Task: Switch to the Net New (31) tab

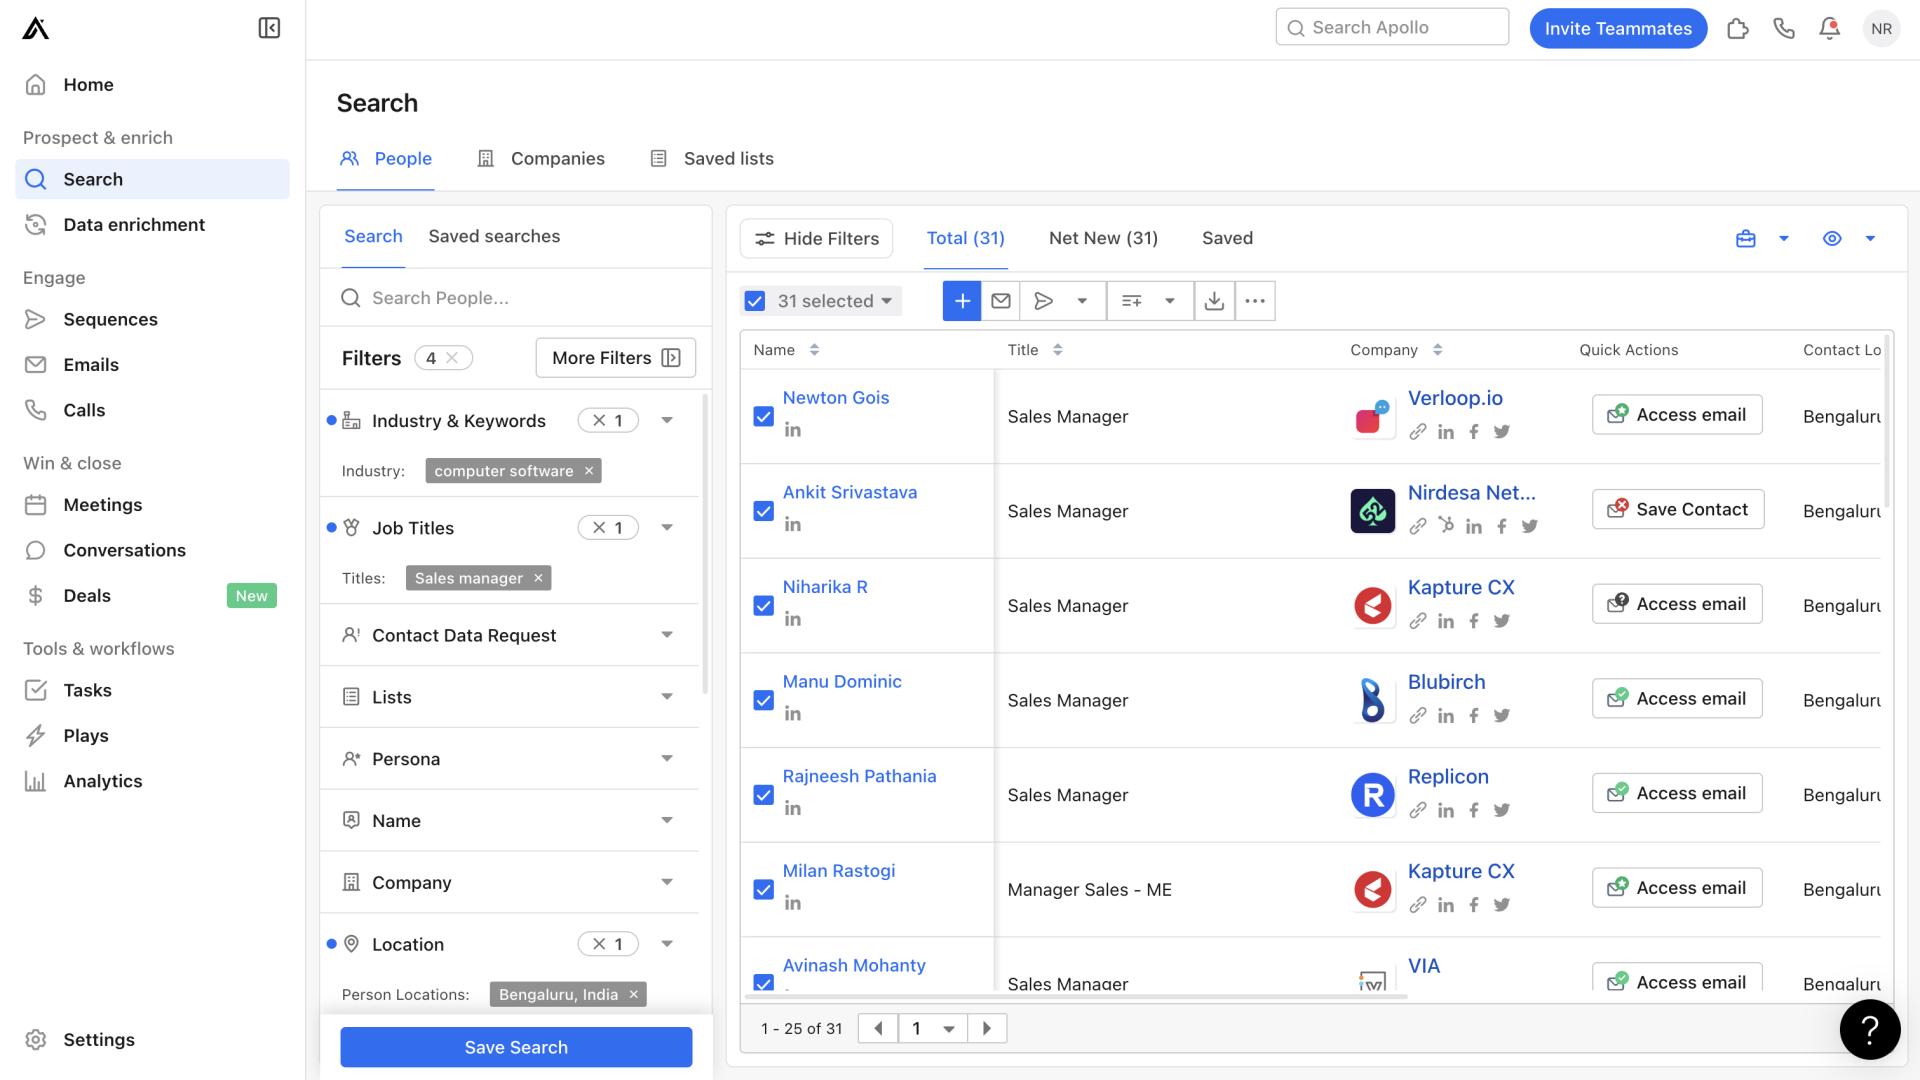Action: 1103,239
